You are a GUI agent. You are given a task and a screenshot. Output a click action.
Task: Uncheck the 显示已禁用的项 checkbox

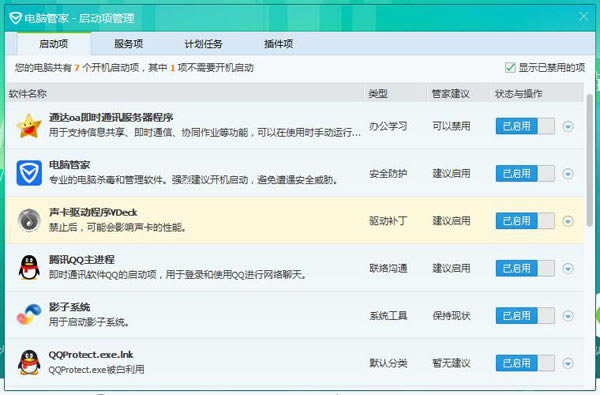510,68
